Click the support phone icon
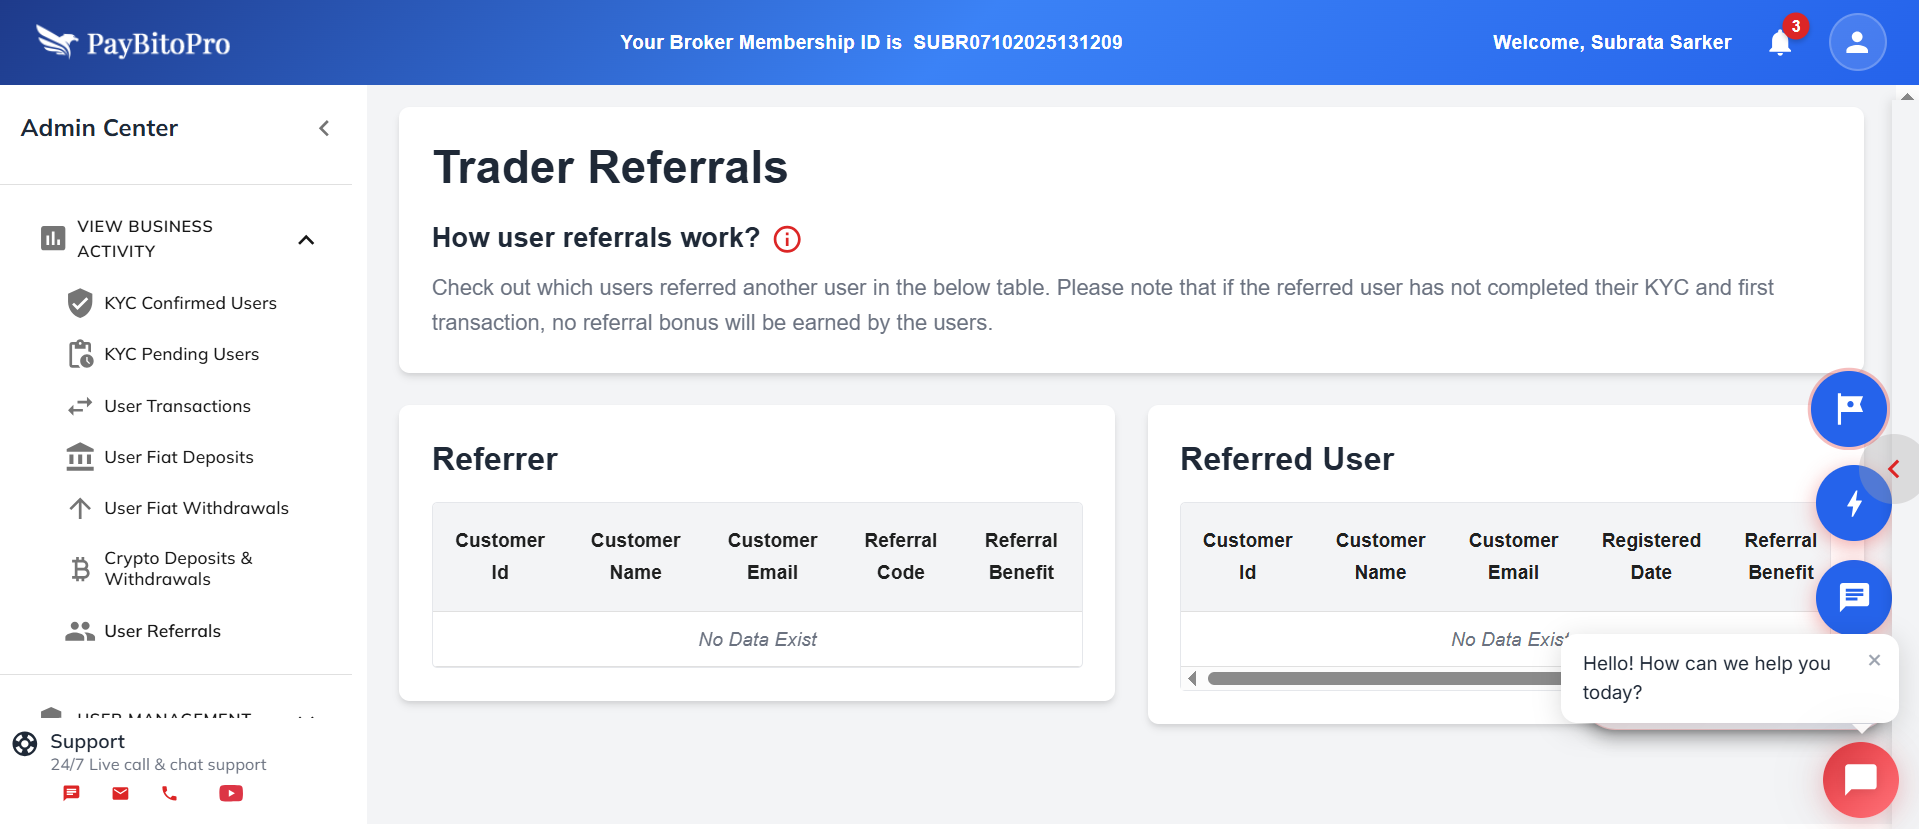The height and width of the screenshot is (829, 1919). pos(170,793)
